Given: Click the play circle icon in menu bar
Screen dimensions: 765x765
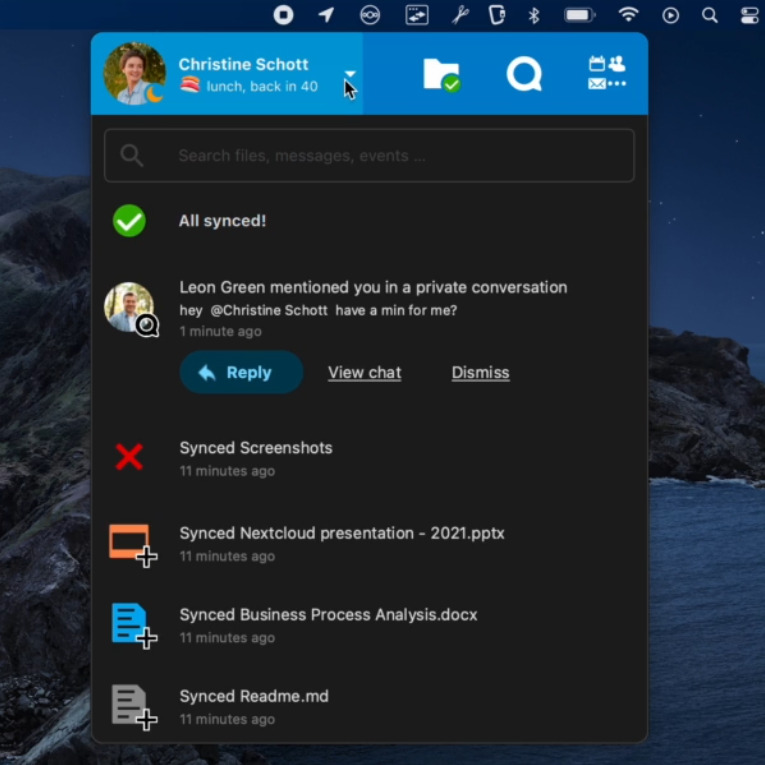Looking at the screenshot, I should (x=670, y=15).
